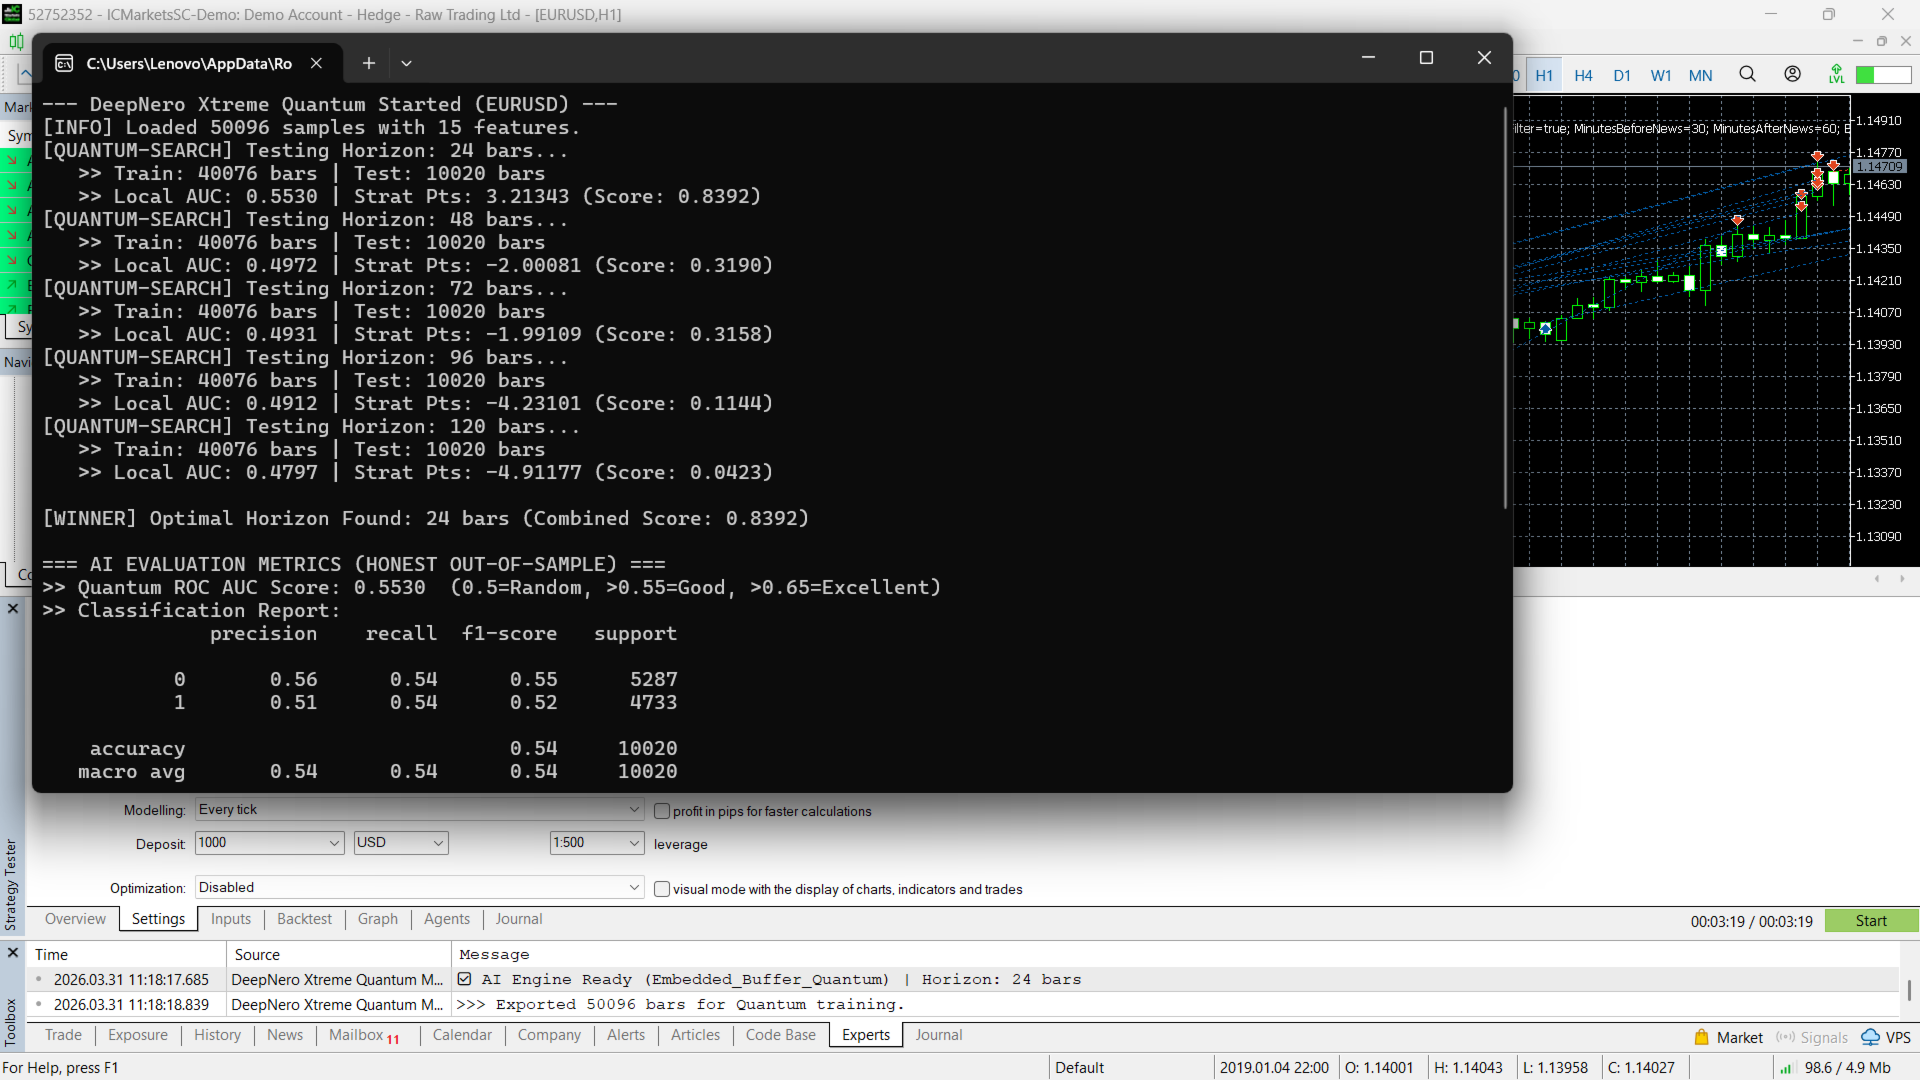The image size is (1920, 1080).
Task: Select the H4 timeframe button
Action: coord(1583,75)
